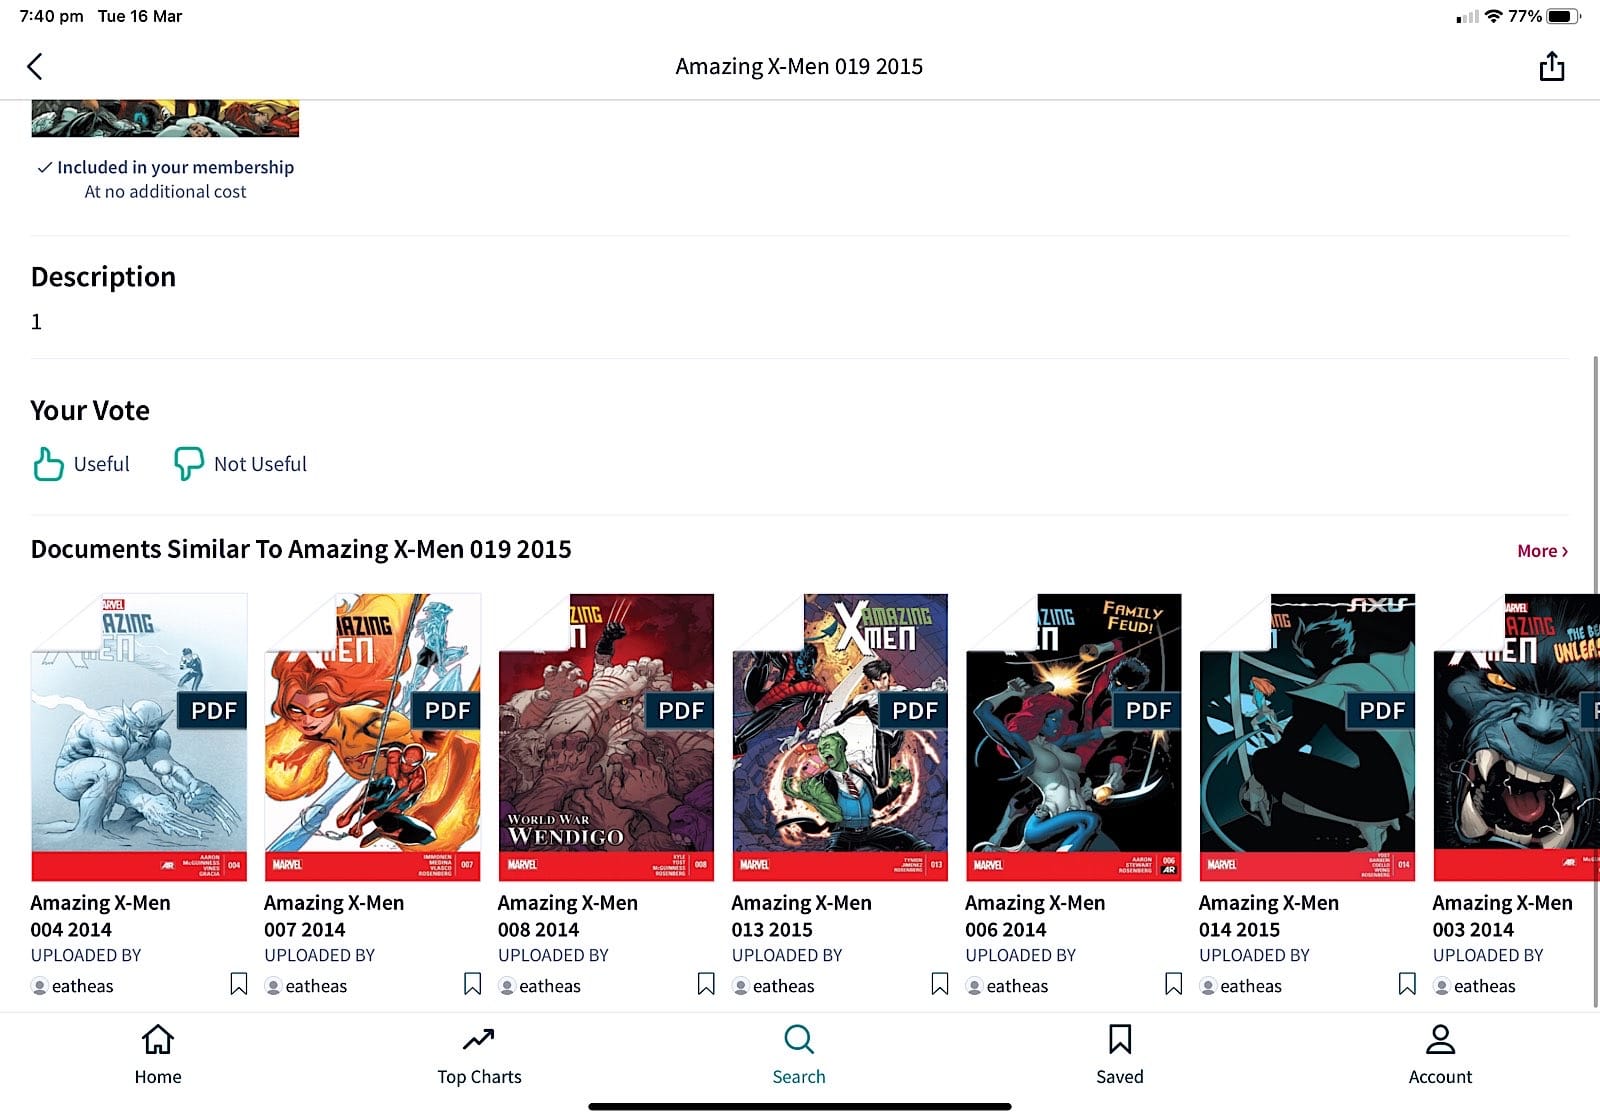
Task: Open the Family Feud cover thumbnail
Action: tap(1073, 738)
